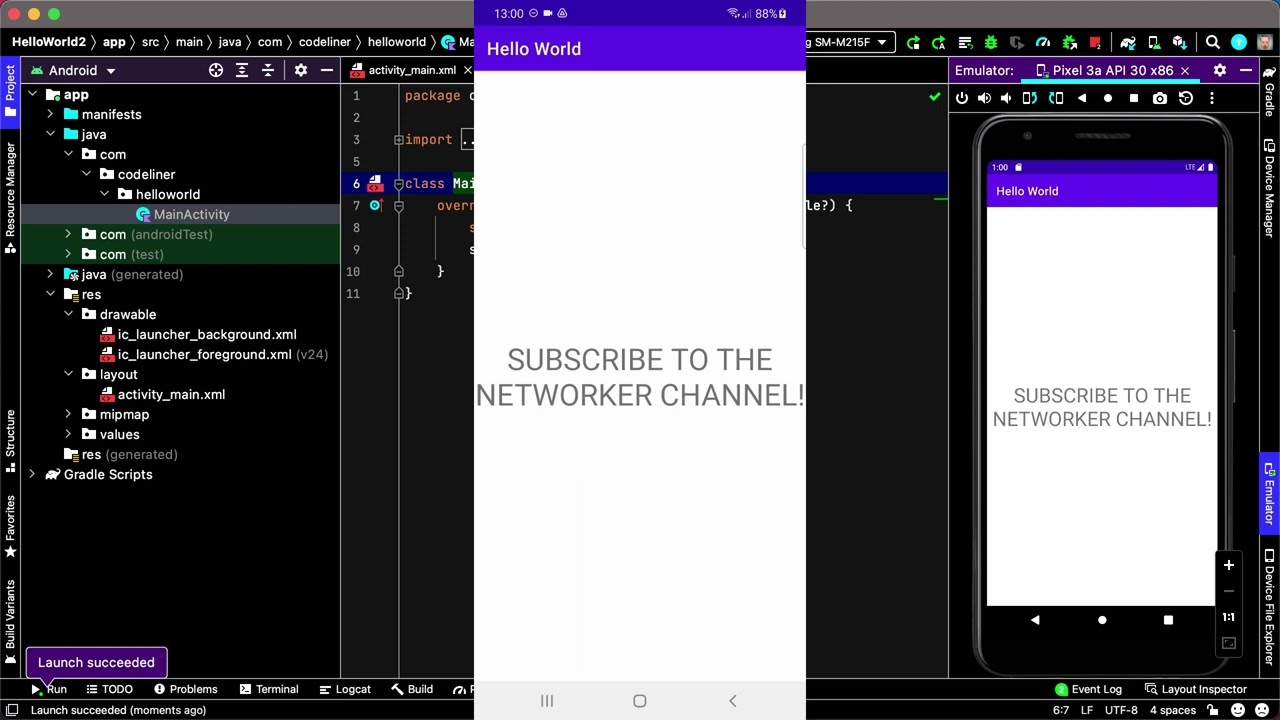The height and width of the screenshot is (720, 1280).
Task: Open the Event Log
Action: pos(1088,689)
